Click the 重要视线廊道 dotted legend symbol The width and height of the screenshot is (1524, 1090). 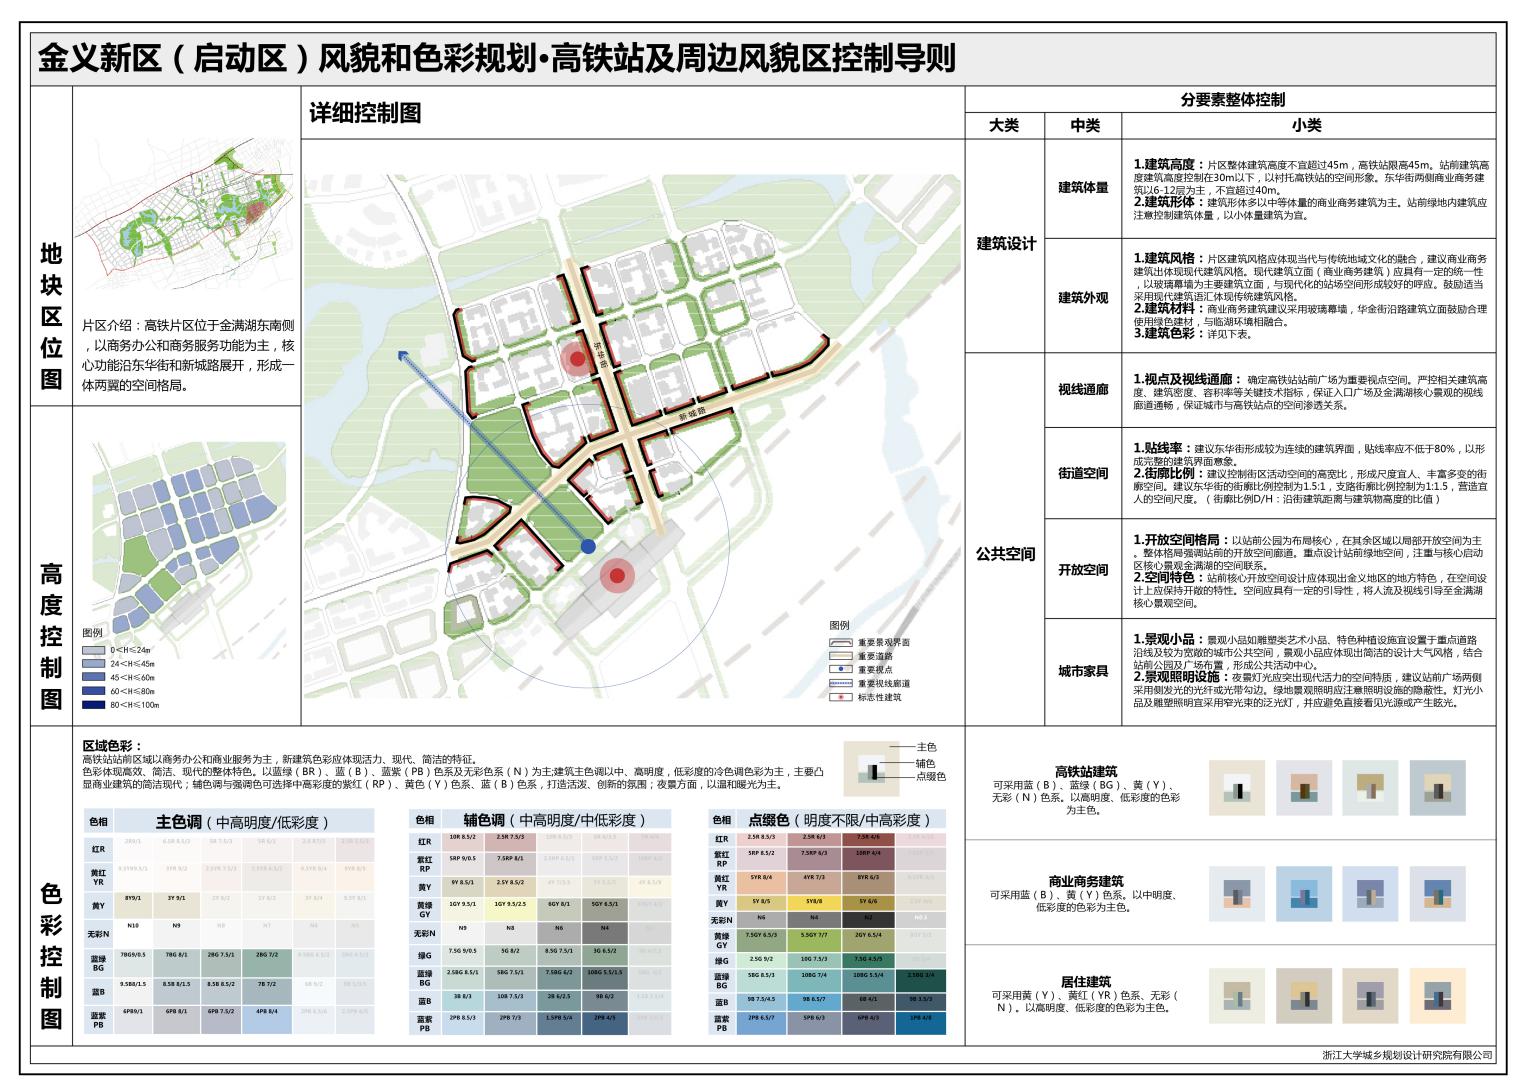(841, 684)
